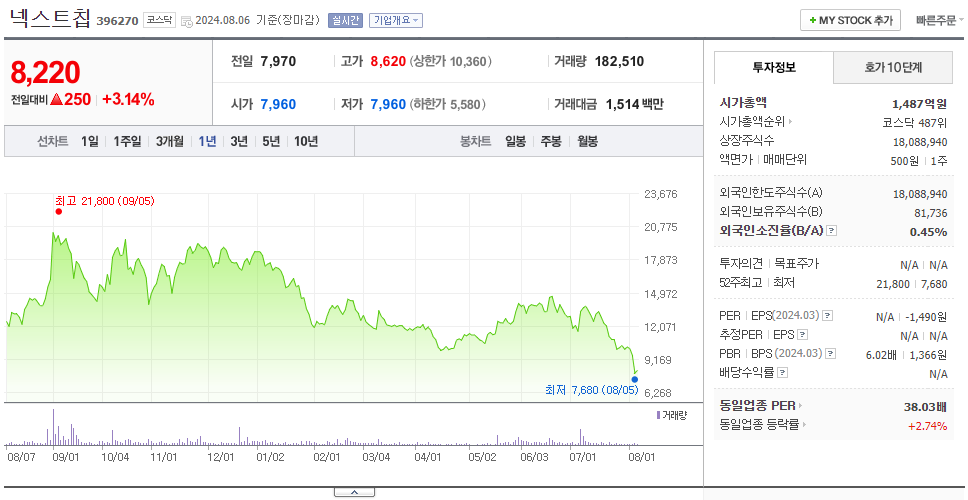This screenshot has width=968, height=500.
Task: Click the 실시간 badge
Action: coord(345,20)
